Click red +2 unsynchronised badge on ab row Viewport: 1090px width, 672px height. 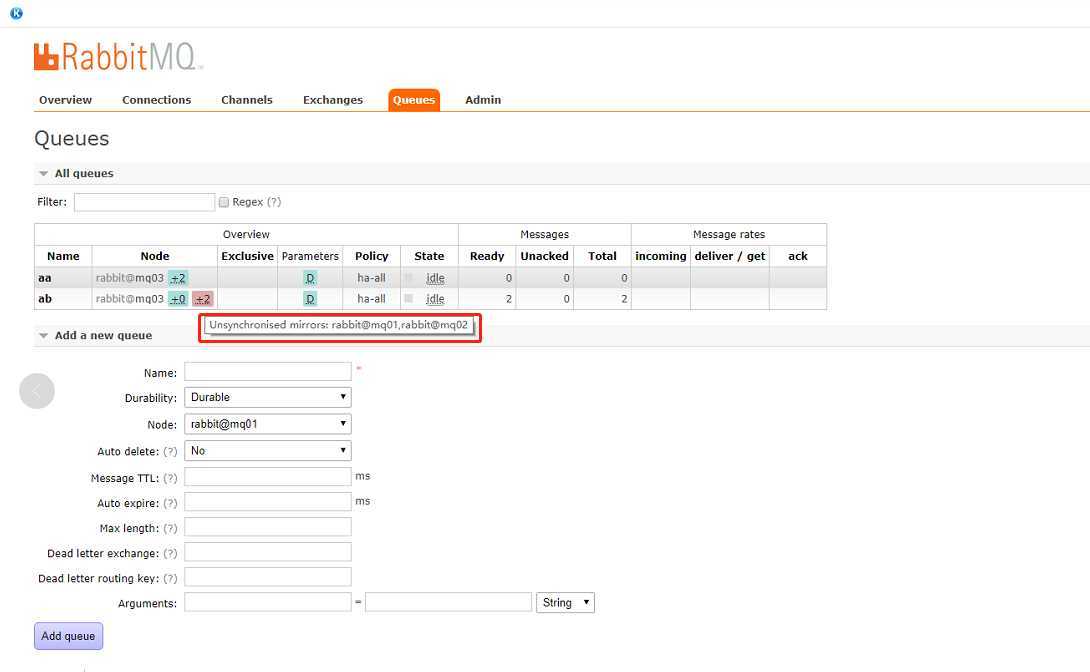coord(202,299)
